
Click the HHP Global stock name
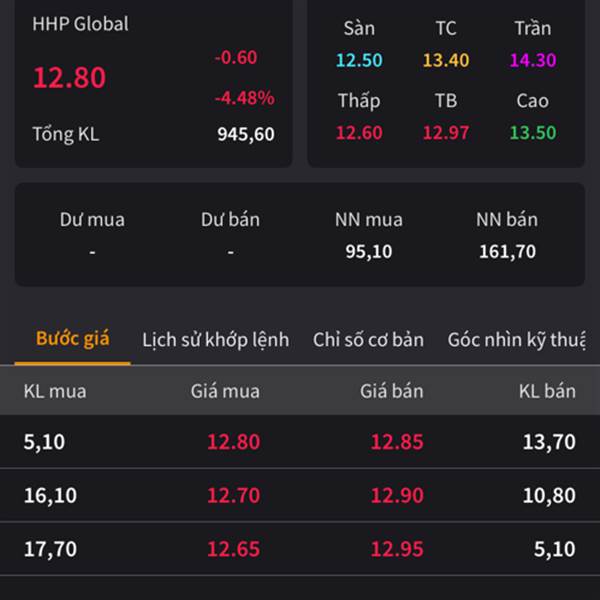tap(80, 24)
